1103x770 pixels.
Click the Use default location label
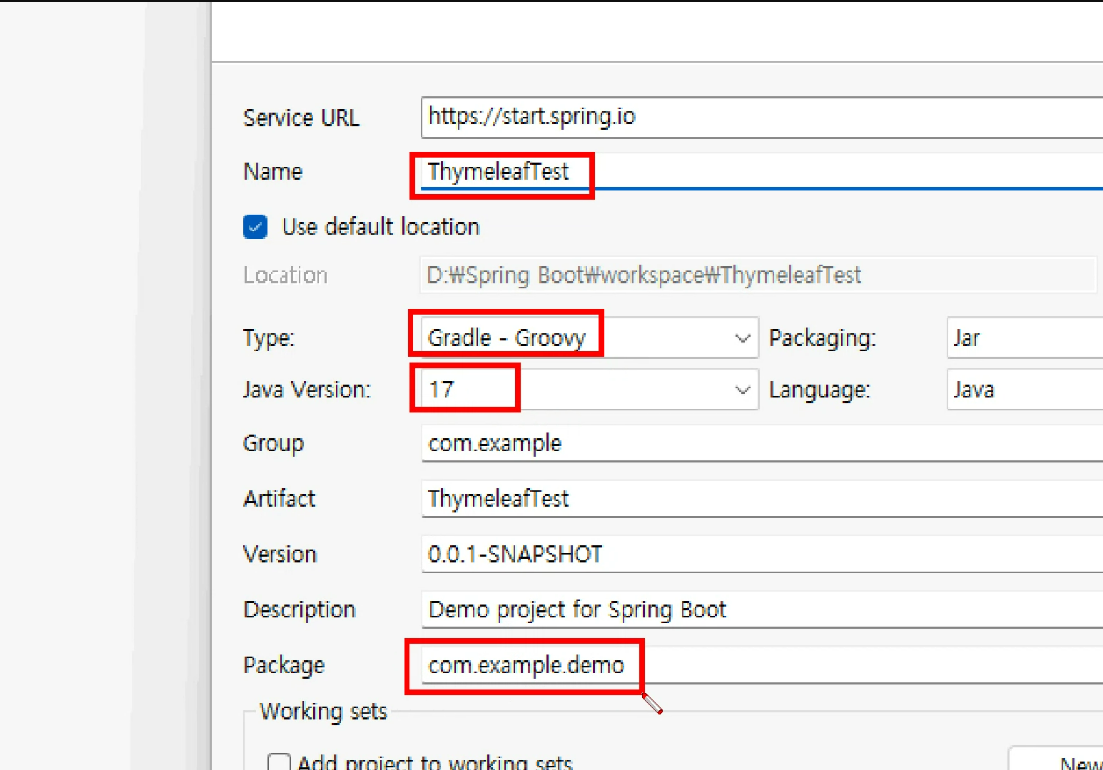[x=381, y=227]
